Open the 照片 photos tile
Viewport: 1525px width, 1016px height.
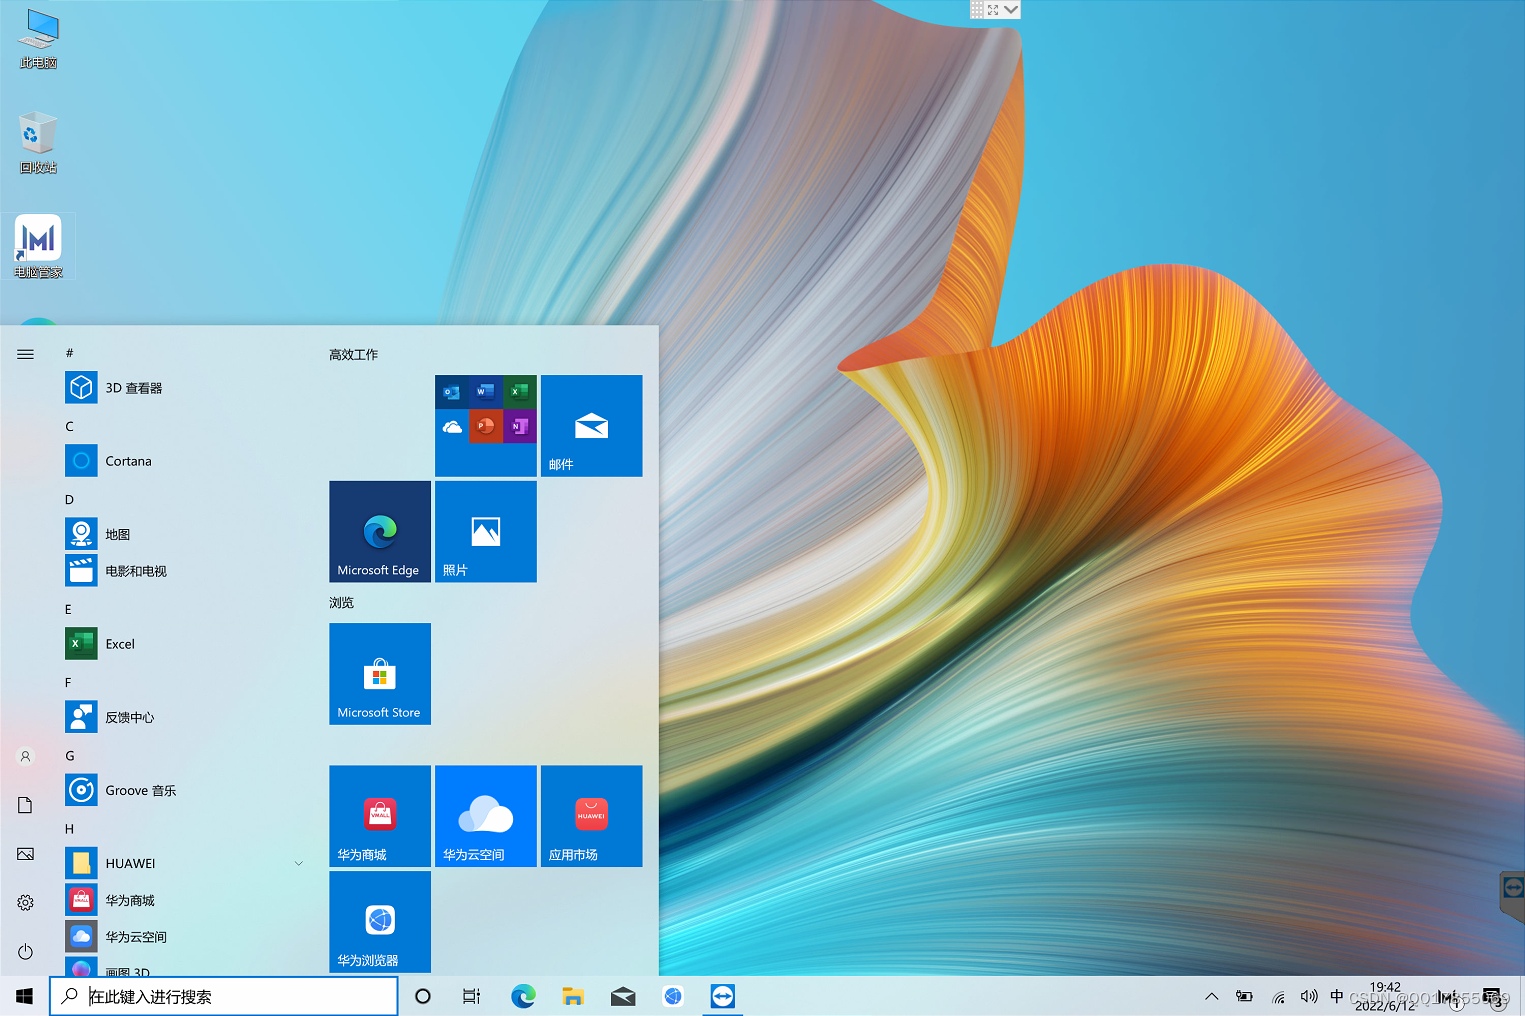click(486, 532)
